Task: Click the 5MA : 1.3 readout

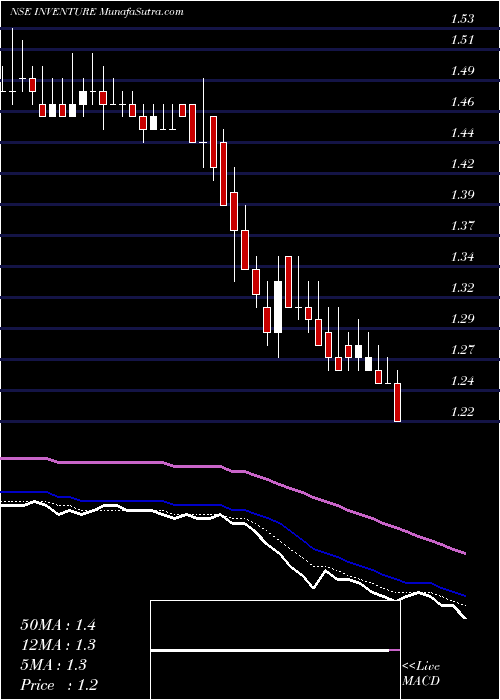Action: pos(54,665)
